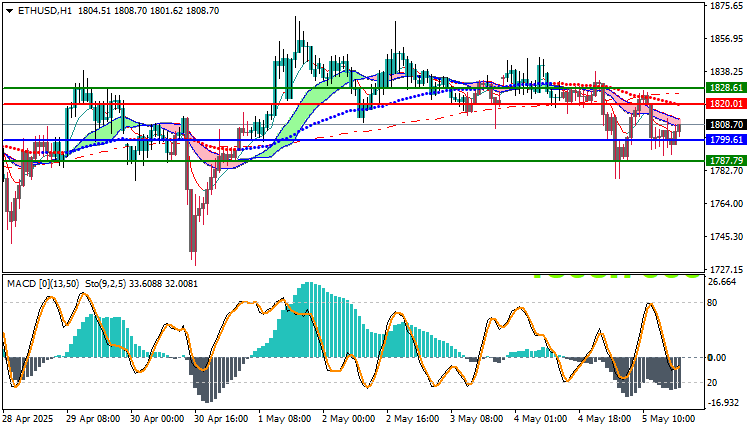750x430 pixels.
Task: Click the 4 May 01:00 time label
Action: (x=541, y=419)
